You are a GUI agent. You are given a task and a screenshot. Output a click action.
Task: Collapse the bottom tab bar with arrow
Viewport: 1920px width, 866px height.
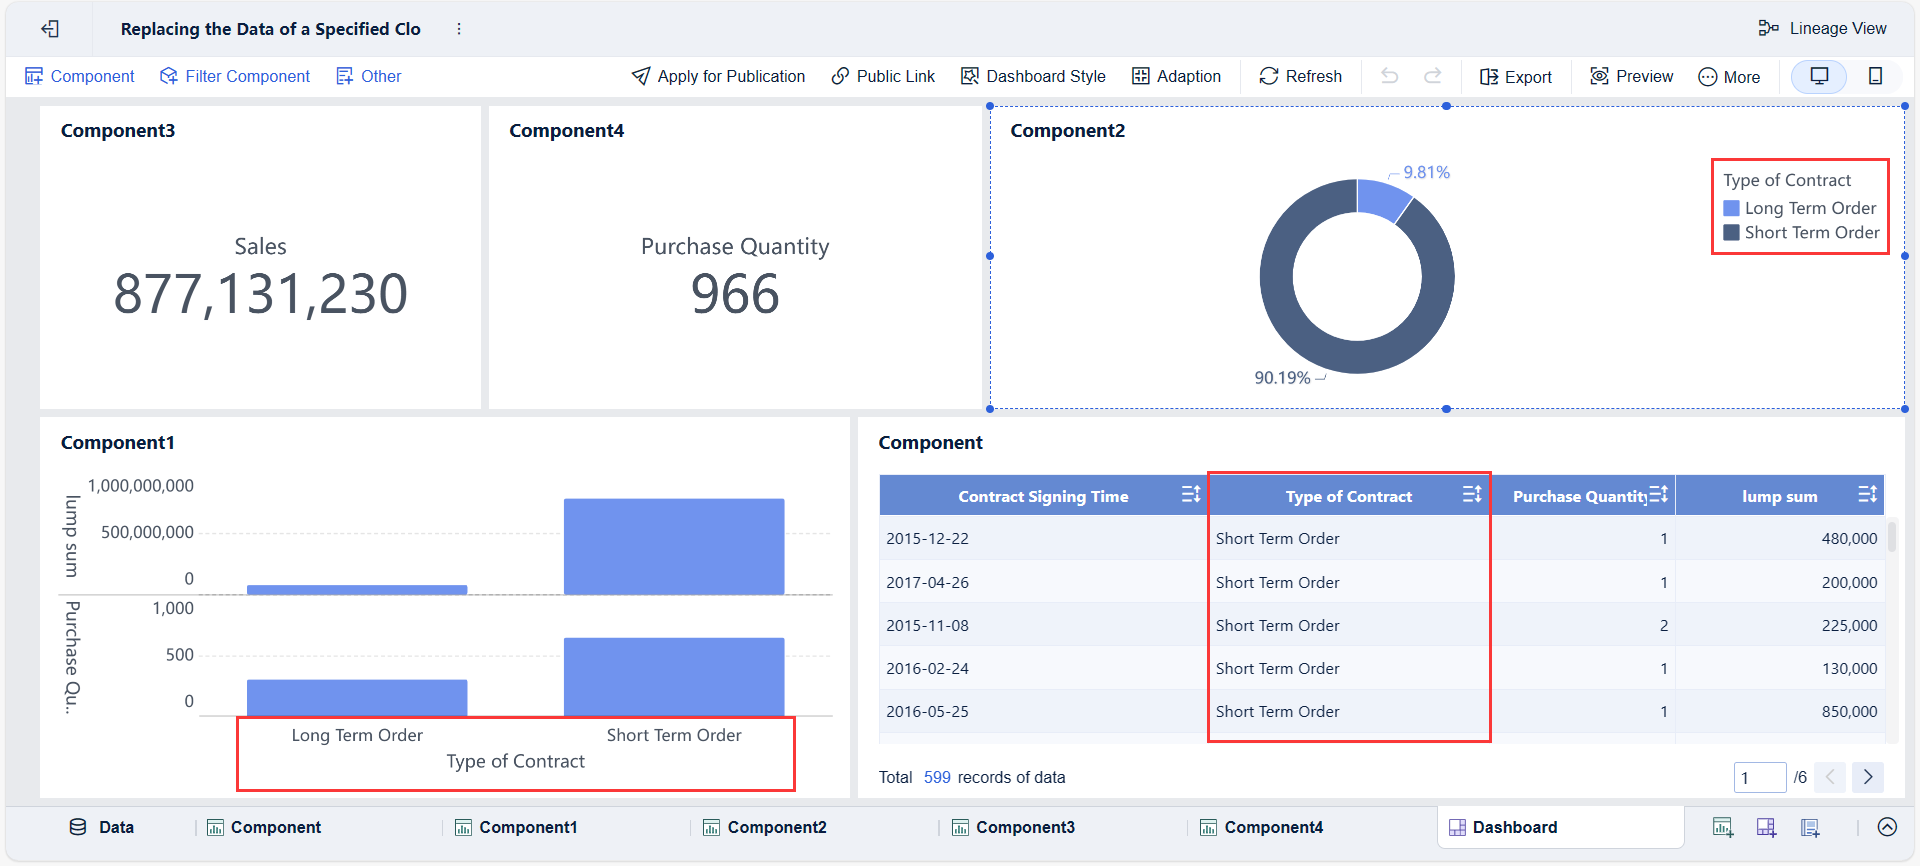[x=1887, y=827]
